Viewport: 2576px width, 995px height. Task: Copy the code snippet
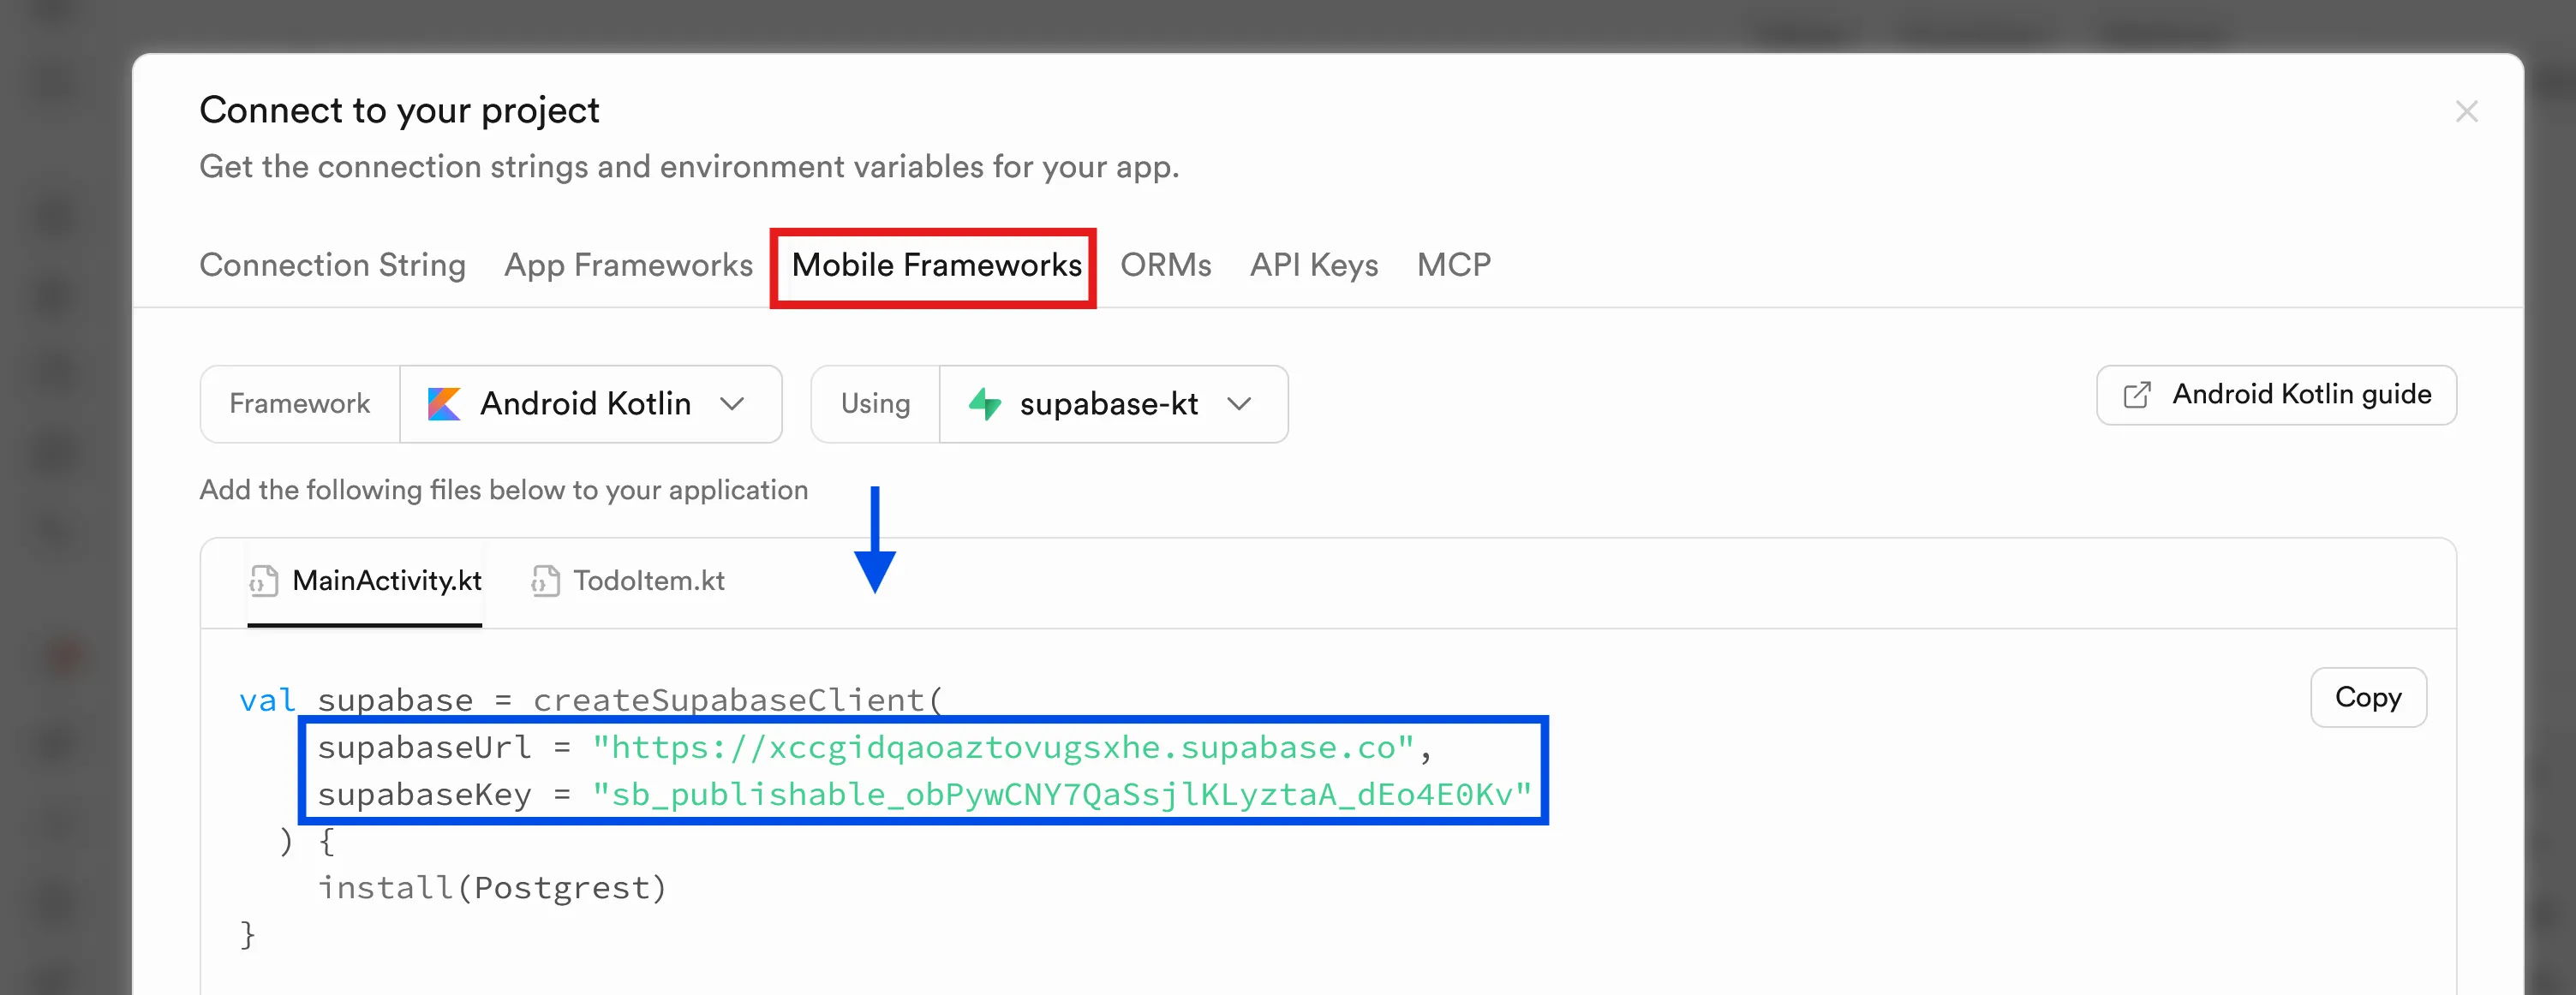(2367, 697)
